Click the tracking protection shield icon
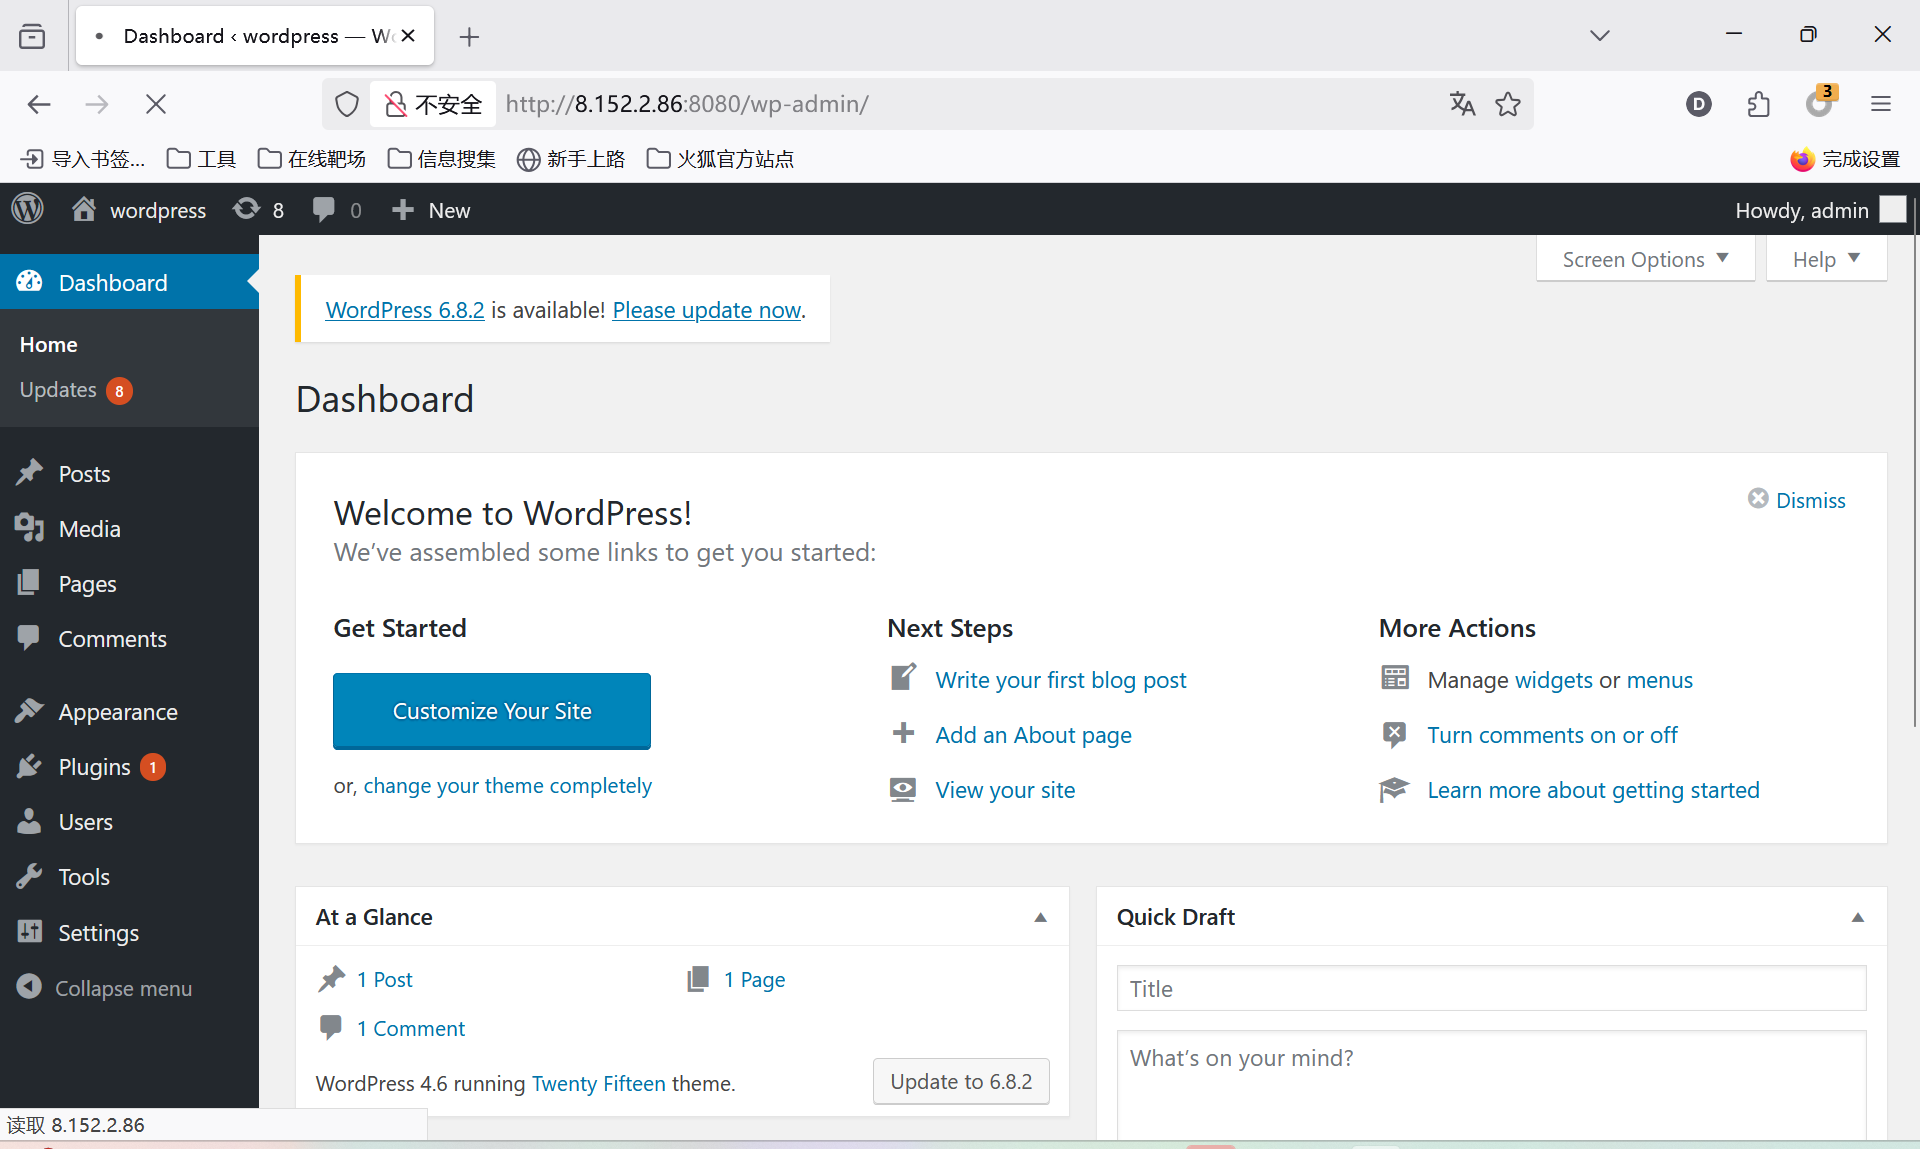This screenshot has width=1920, height=1149. pos(347,104)
